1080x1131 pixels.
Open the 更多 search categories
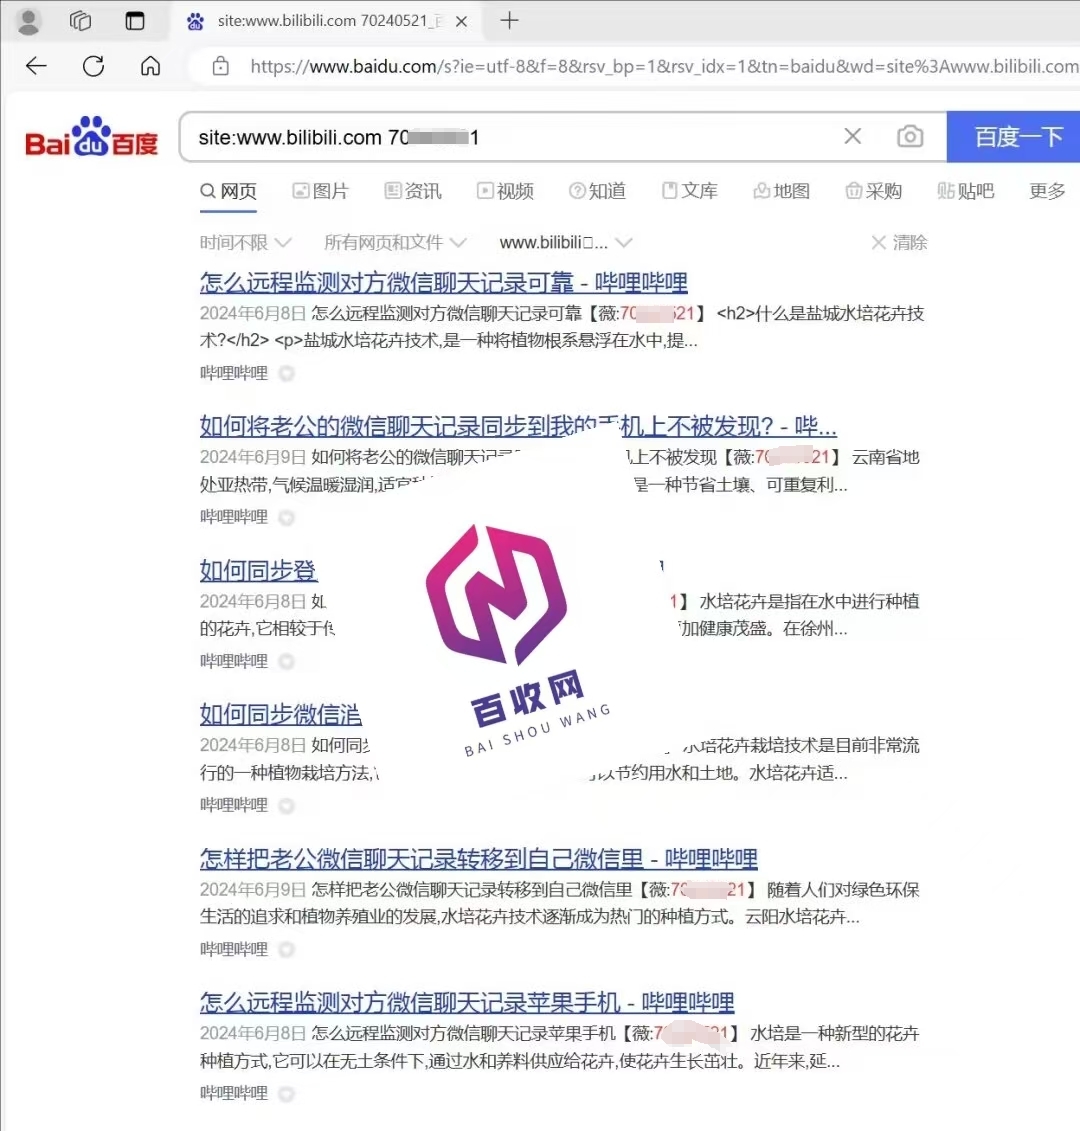1047,191
